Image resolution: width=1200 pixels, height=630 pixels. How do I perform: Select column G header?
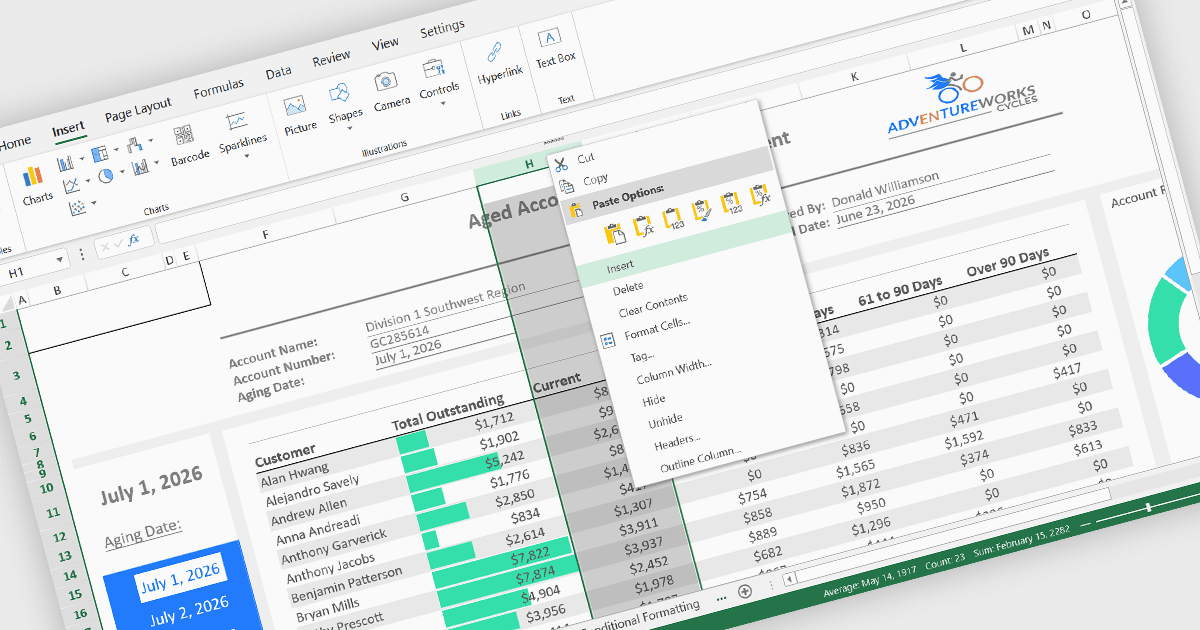pos(404,198)
